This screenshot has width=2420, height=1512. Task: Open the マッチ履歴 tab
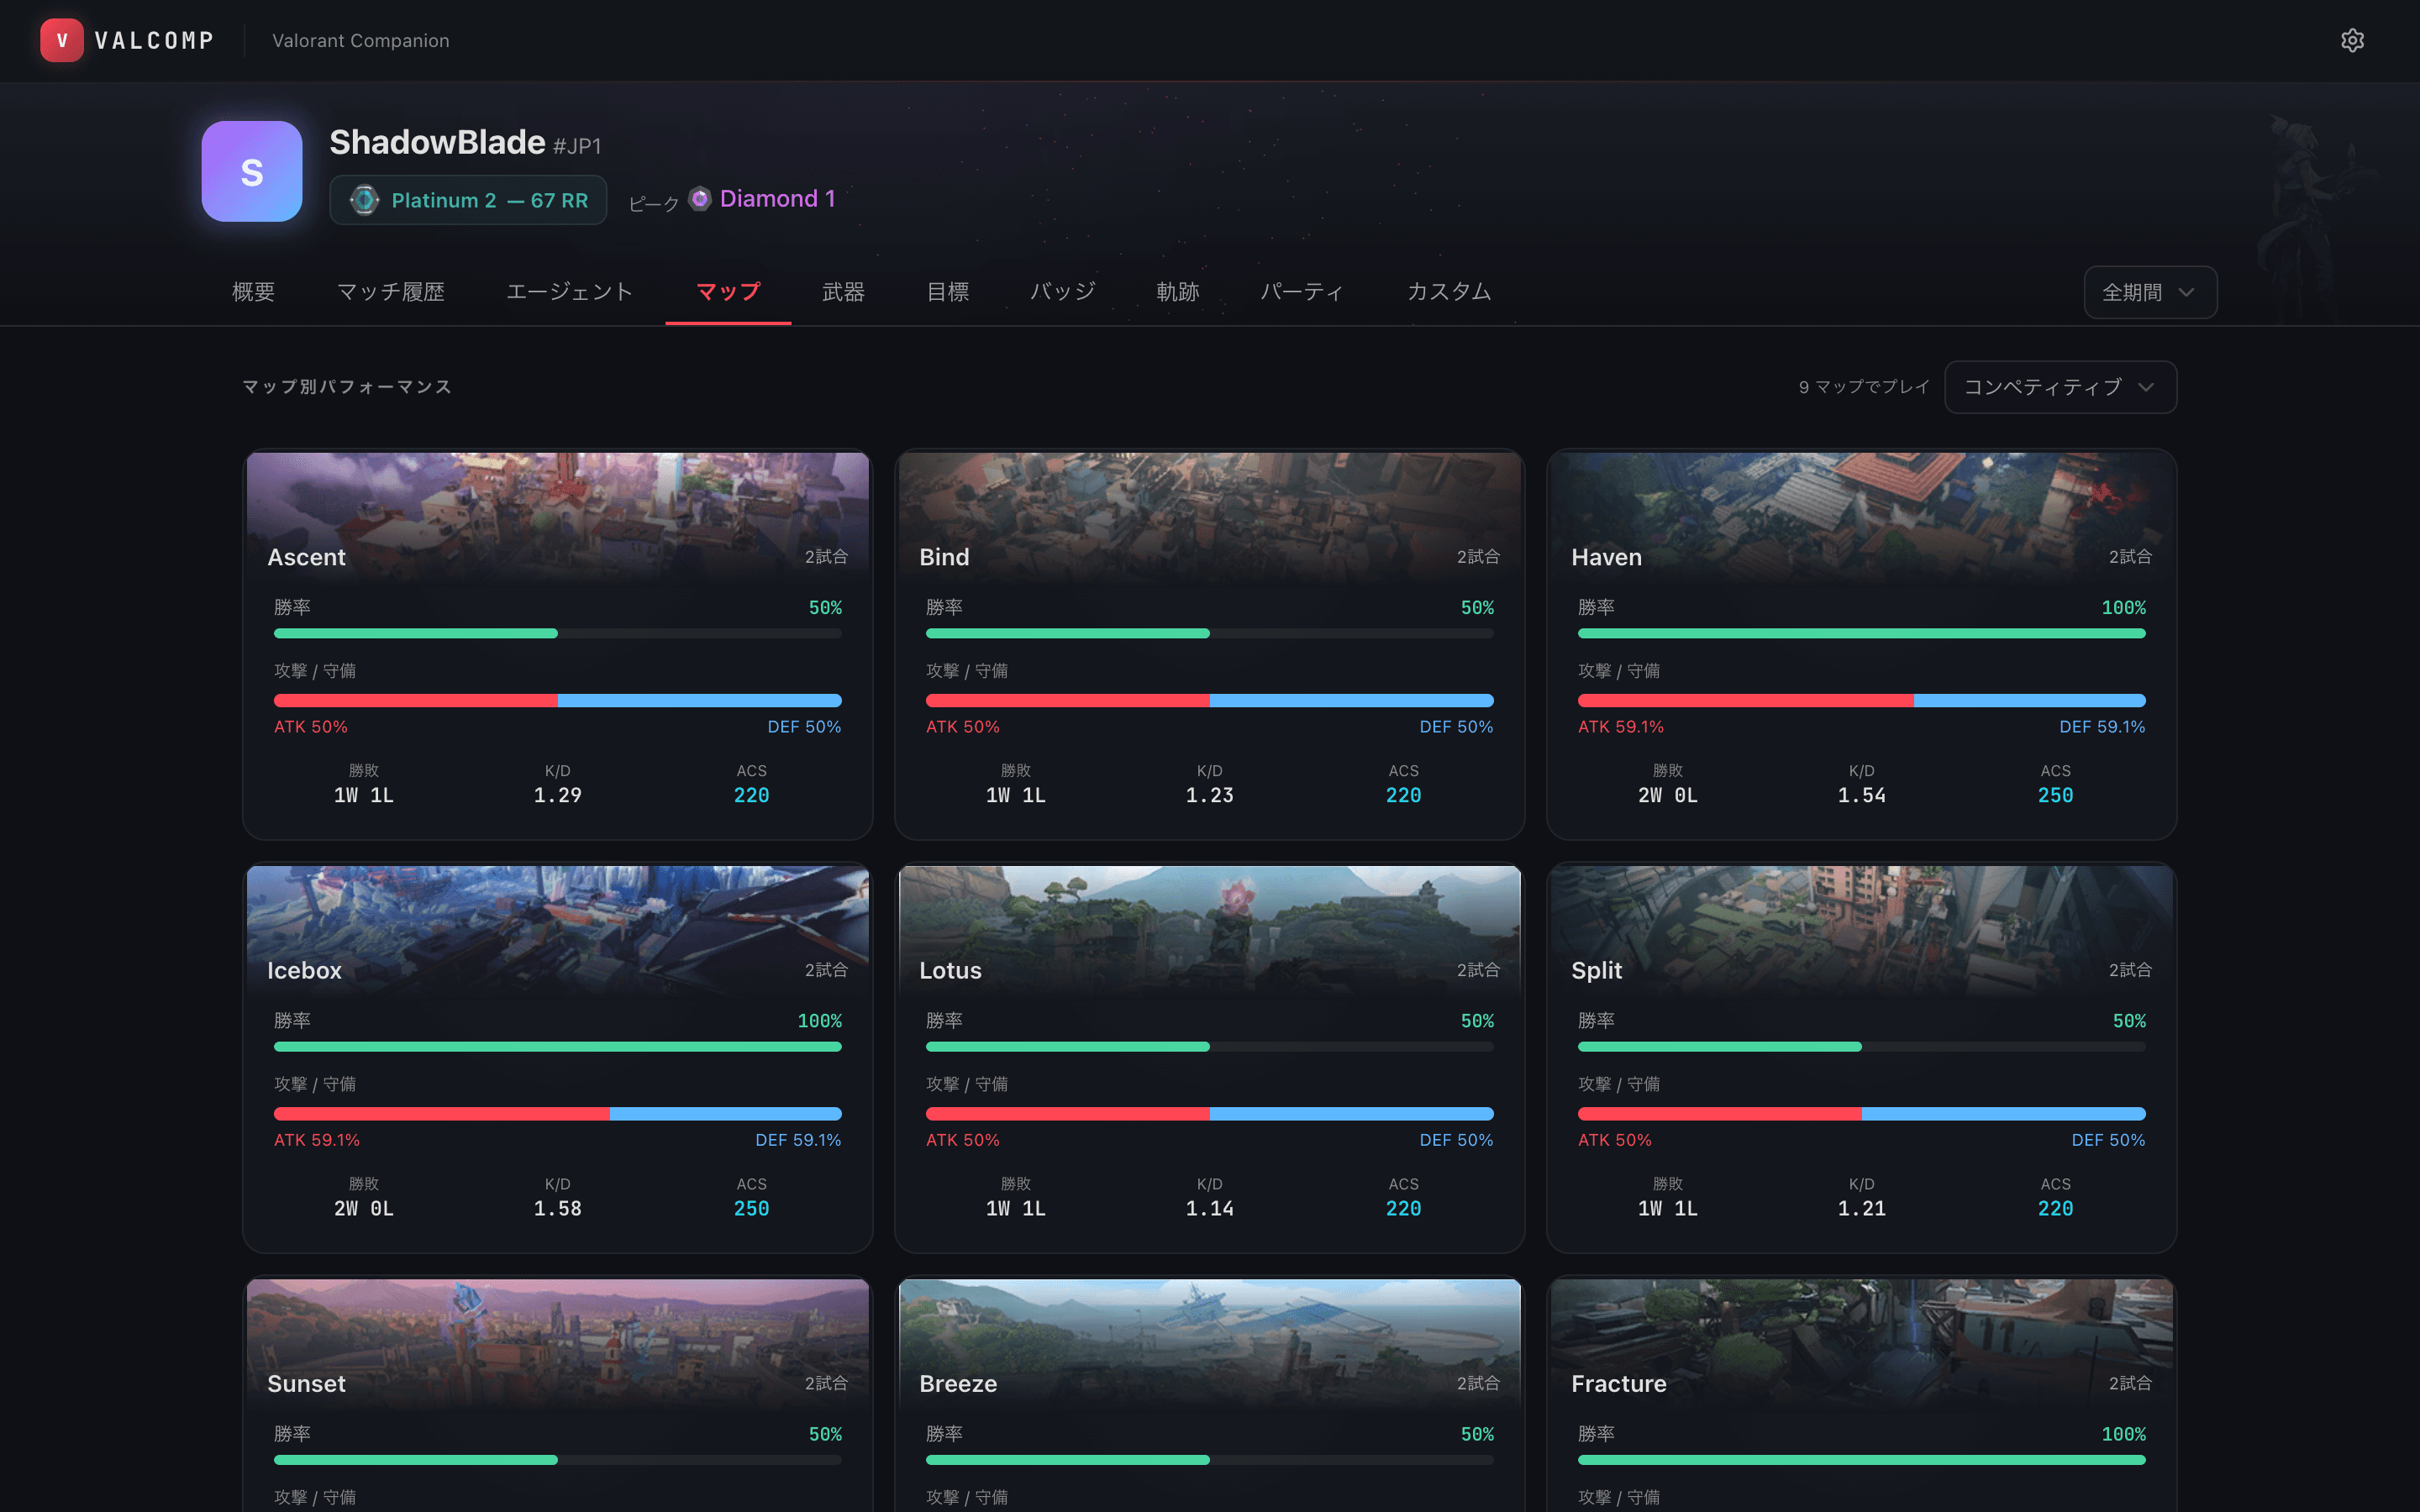point(391,292)
